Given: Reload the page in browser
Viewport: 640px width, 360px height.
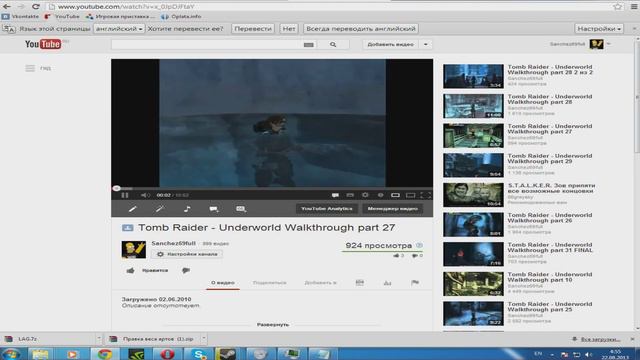Looking at the screenshot, I should (x=36, y=7).
